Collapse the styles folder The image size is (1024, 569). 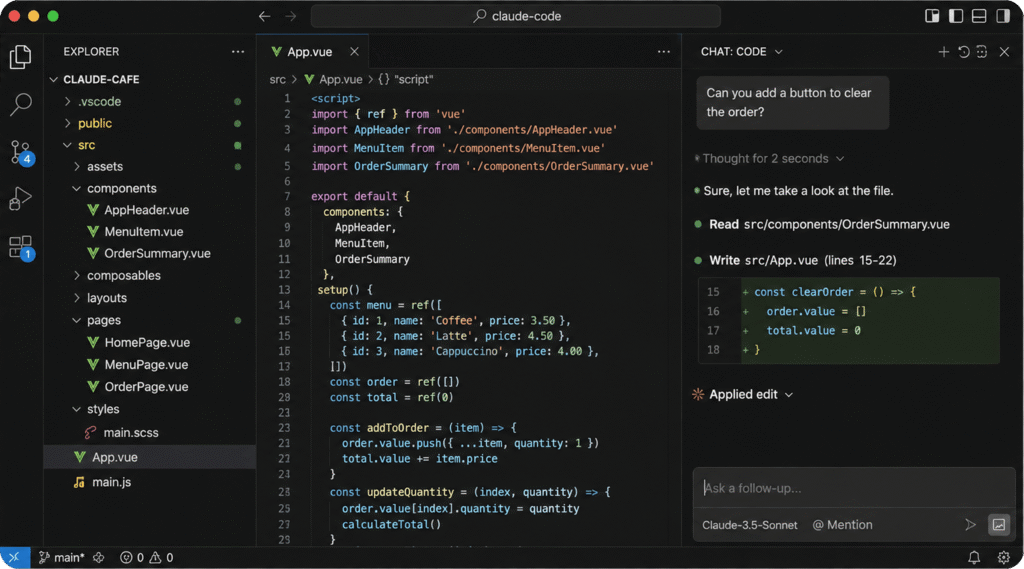point(77,409)
